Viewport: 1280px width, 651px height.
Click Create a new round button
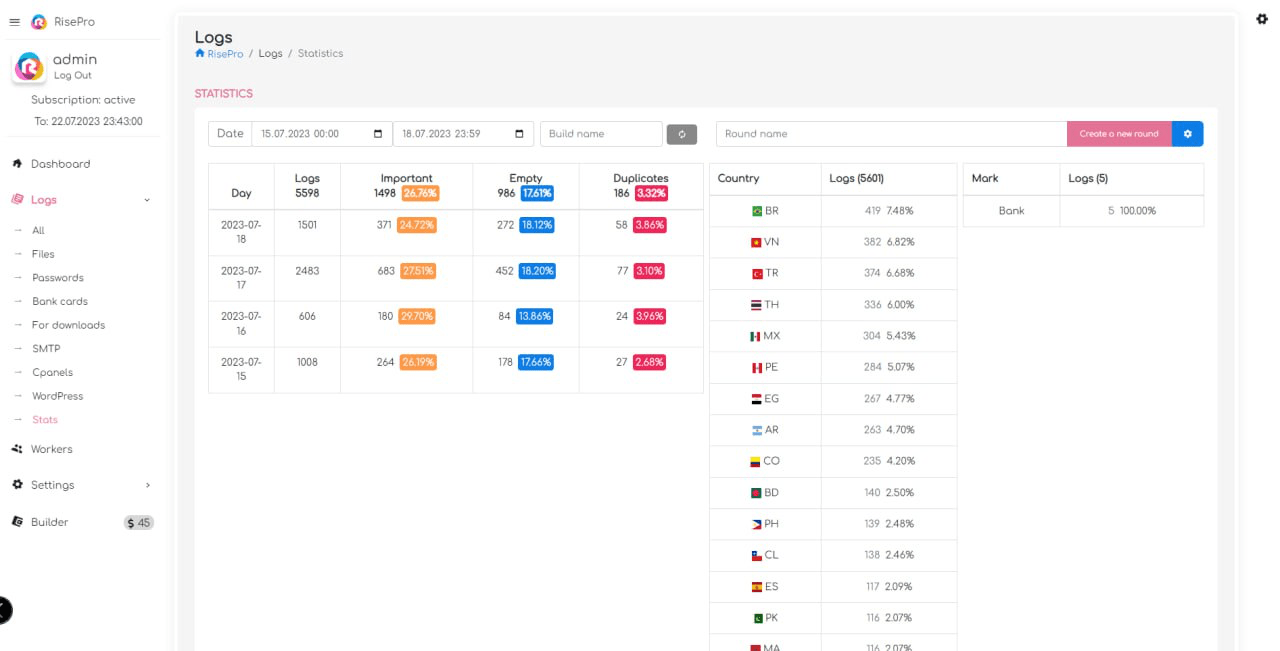point(1119,134)
